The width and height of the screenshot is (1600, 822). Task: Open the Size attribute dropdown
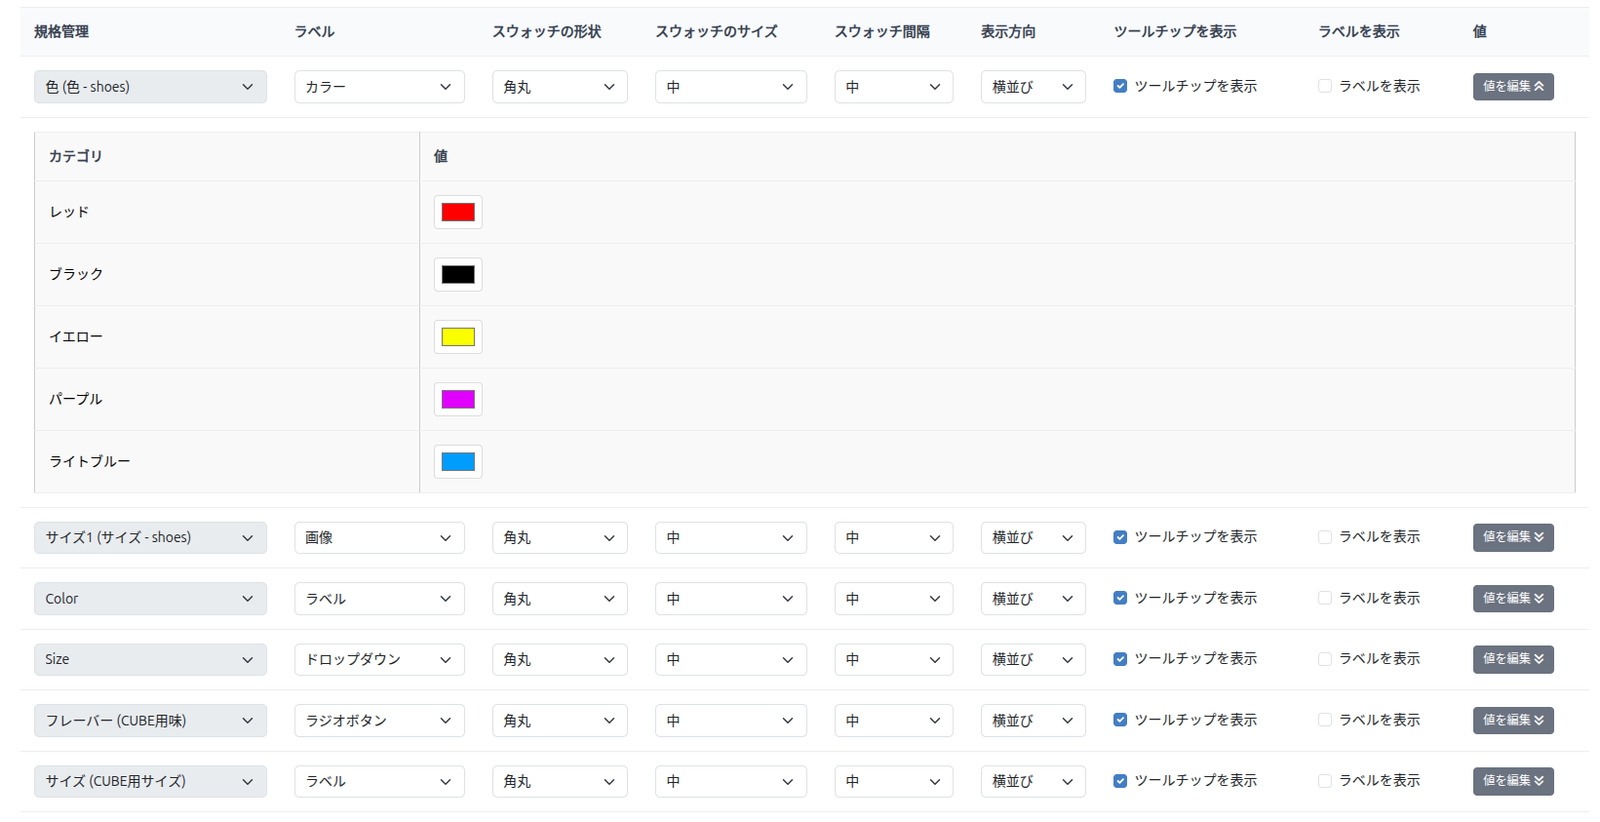(x=150, y=660)
